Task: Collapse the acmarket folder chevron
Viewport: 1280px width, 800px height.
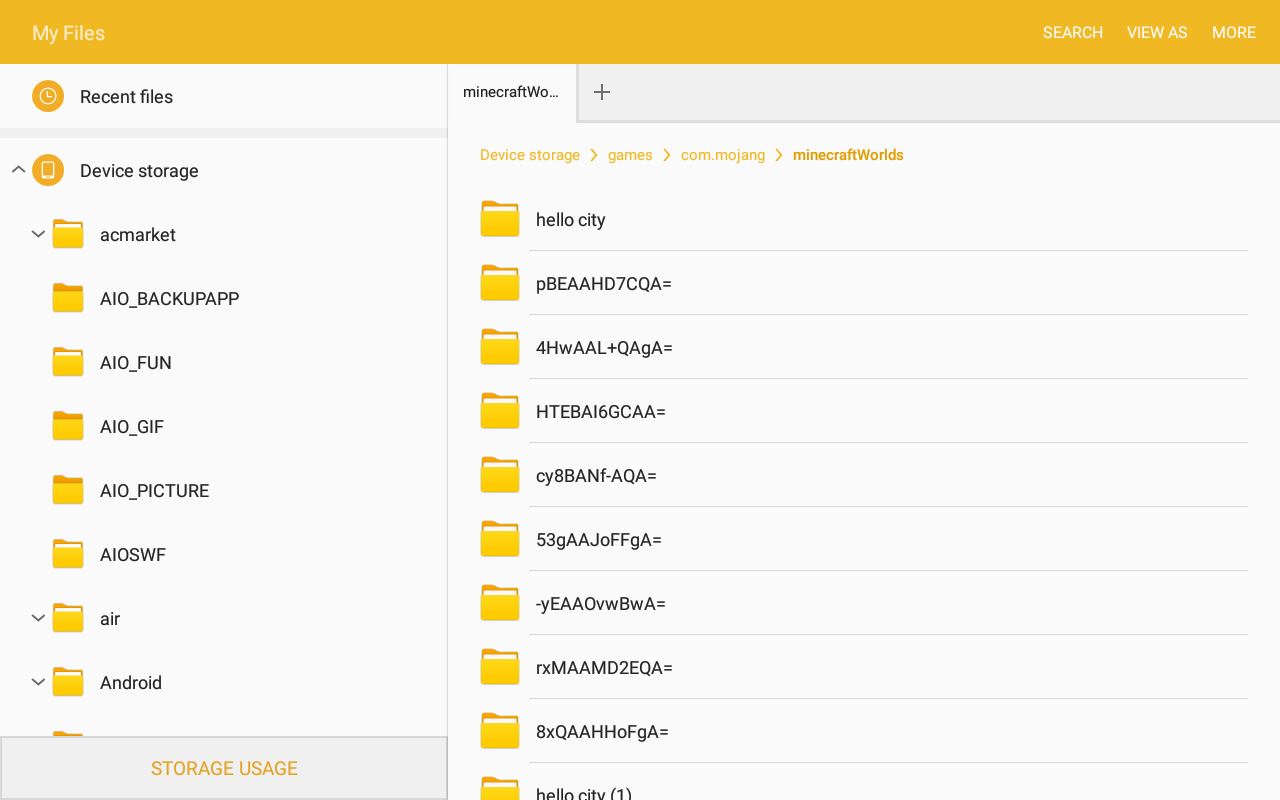Action: pos(38,234)
